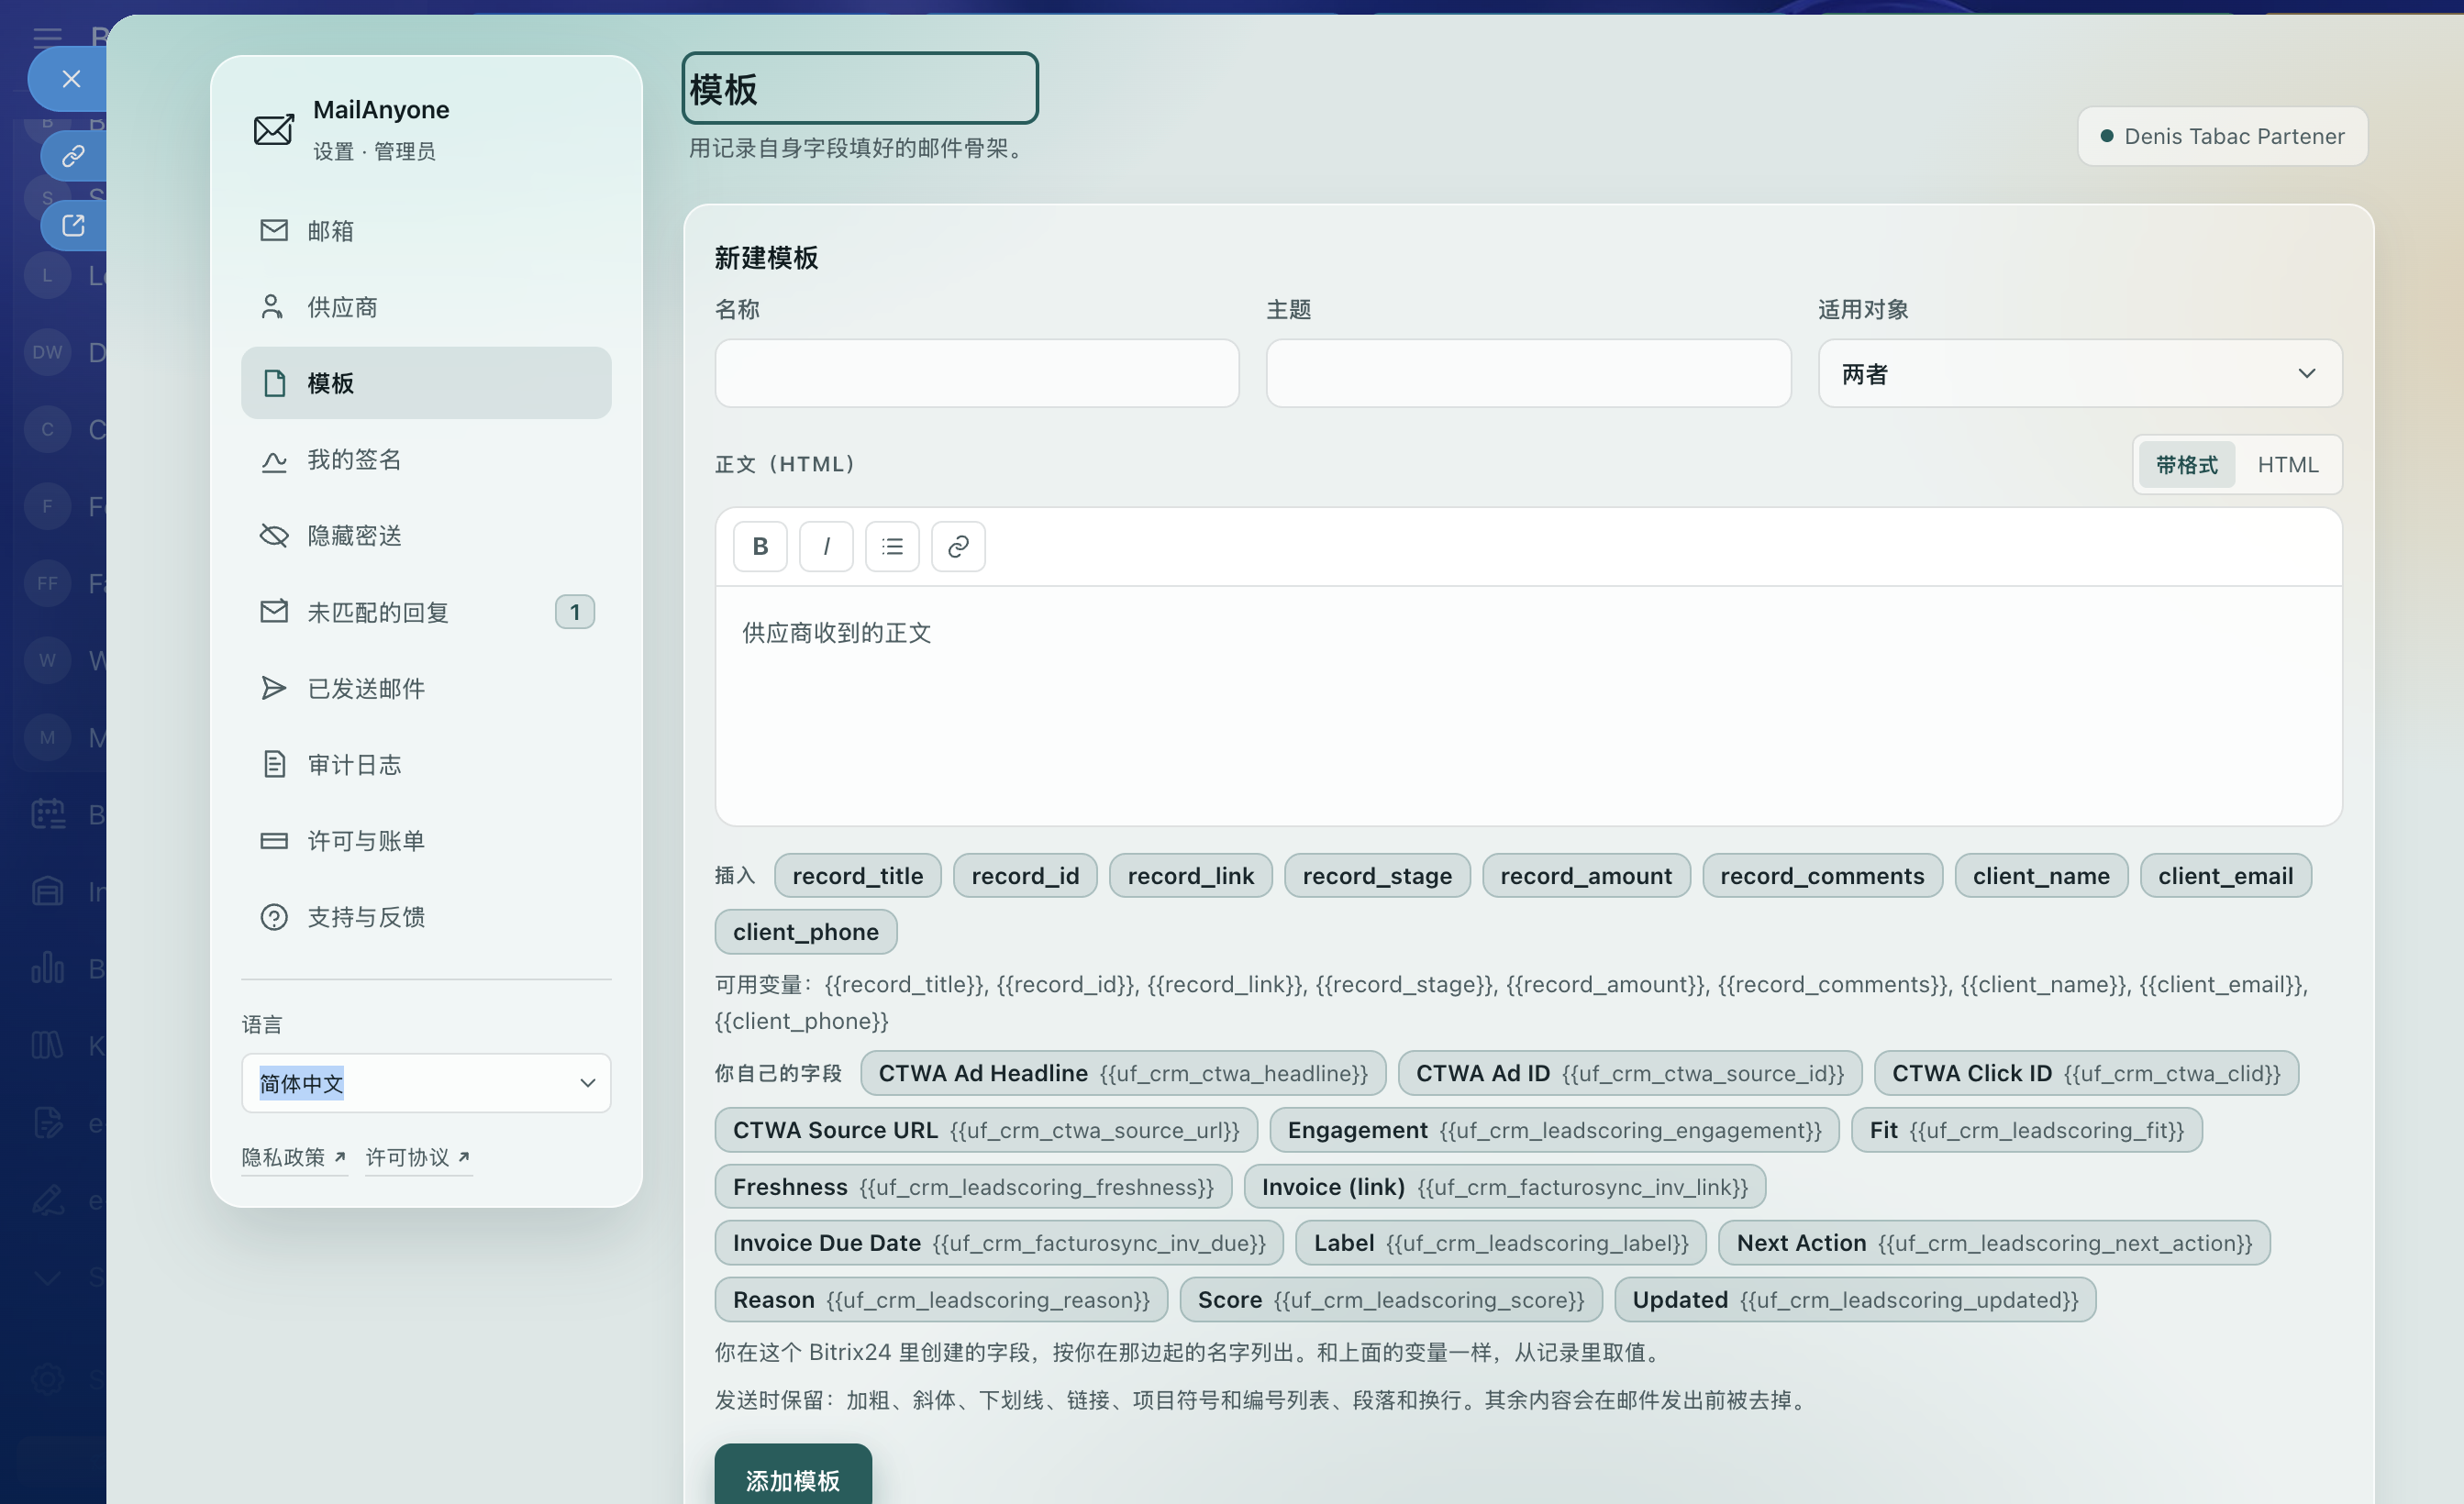This screenshot has height=1504, width=2464.
Task: Close the side panel with X button
Action: pyautogui.click(x=70, y=79)
